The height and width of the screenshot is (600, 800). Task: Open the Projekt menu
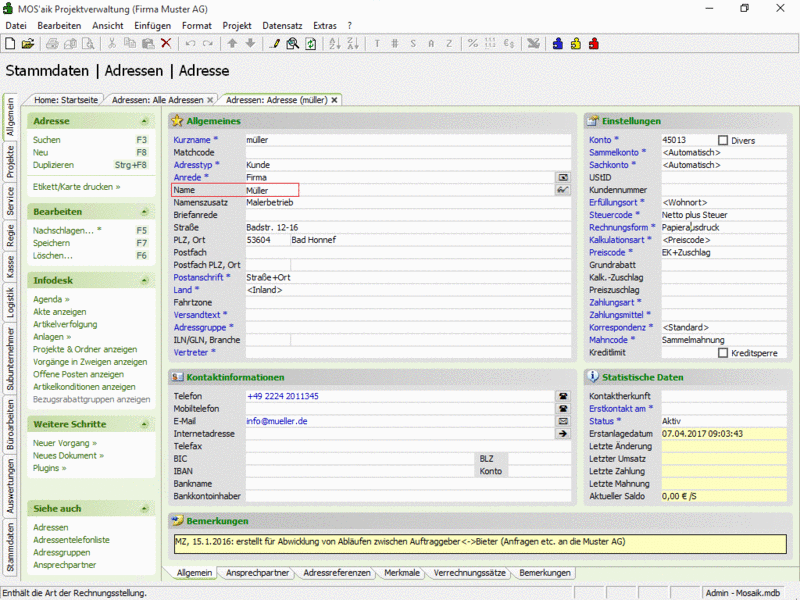pos(237,26)
